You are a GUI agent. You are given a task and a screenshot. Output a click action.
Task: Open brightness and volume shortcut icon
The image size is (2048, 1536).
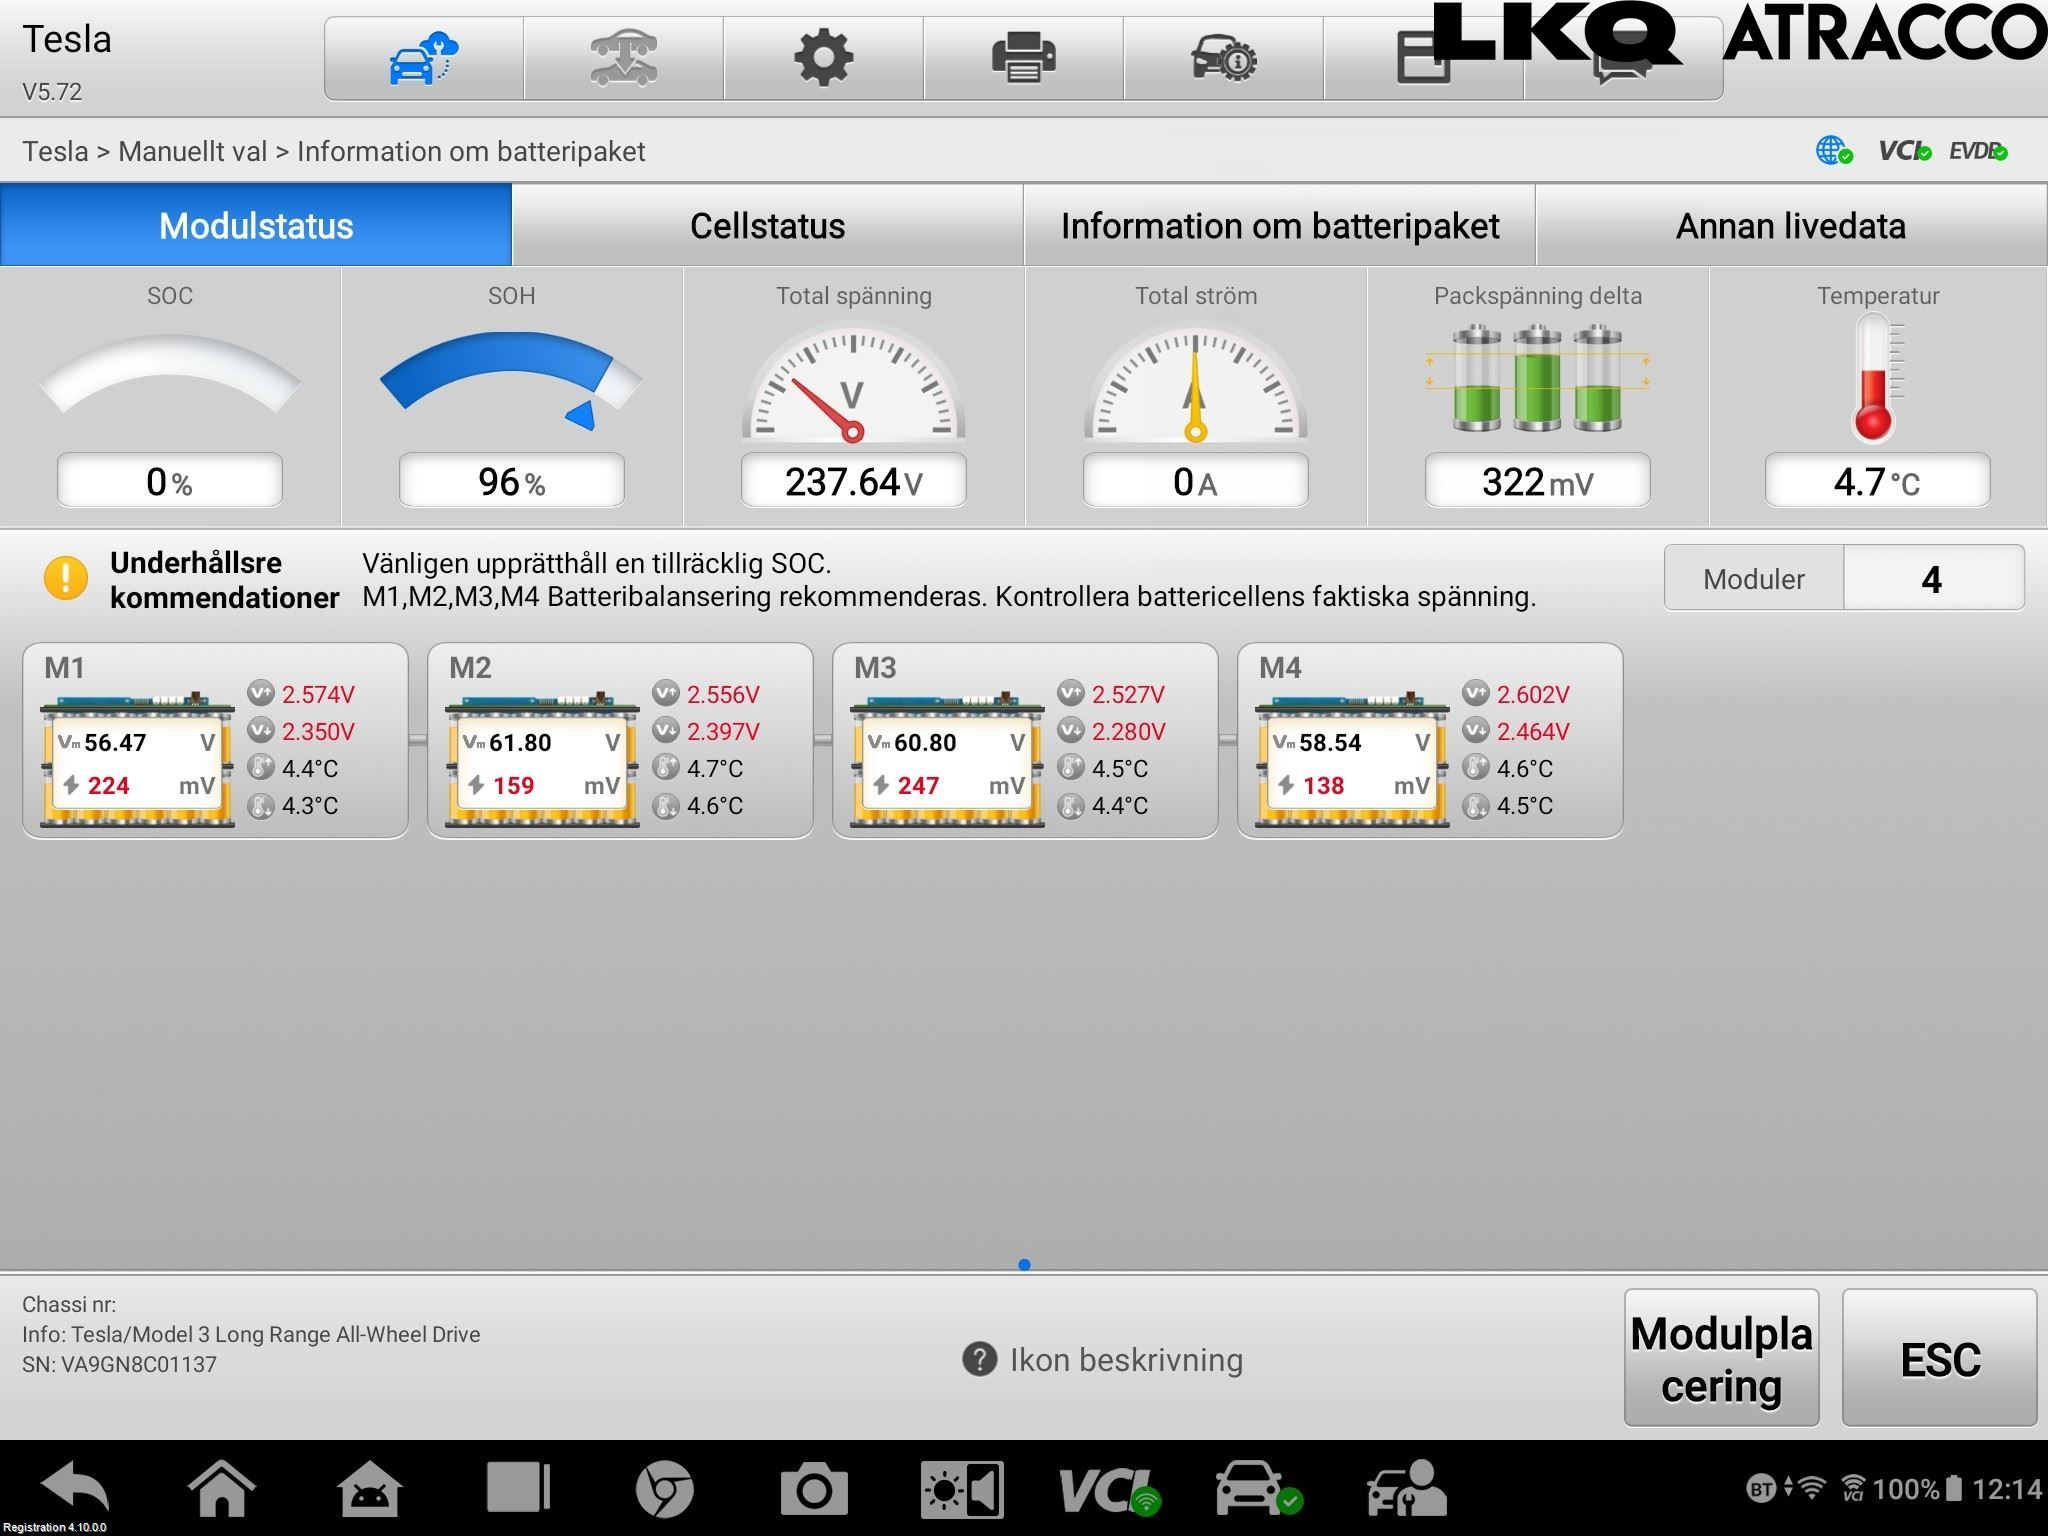961,1489
